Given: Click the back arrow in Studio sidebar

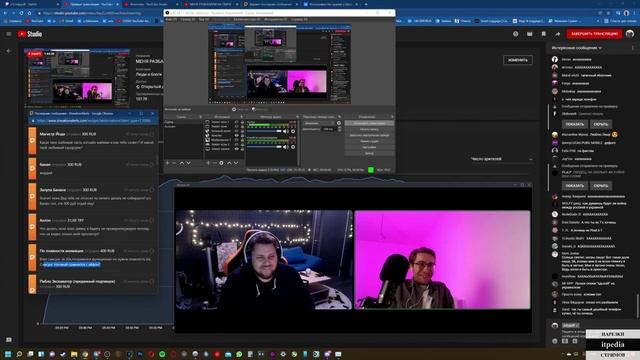Looking at the screenshot, I should tap(9, 51).
